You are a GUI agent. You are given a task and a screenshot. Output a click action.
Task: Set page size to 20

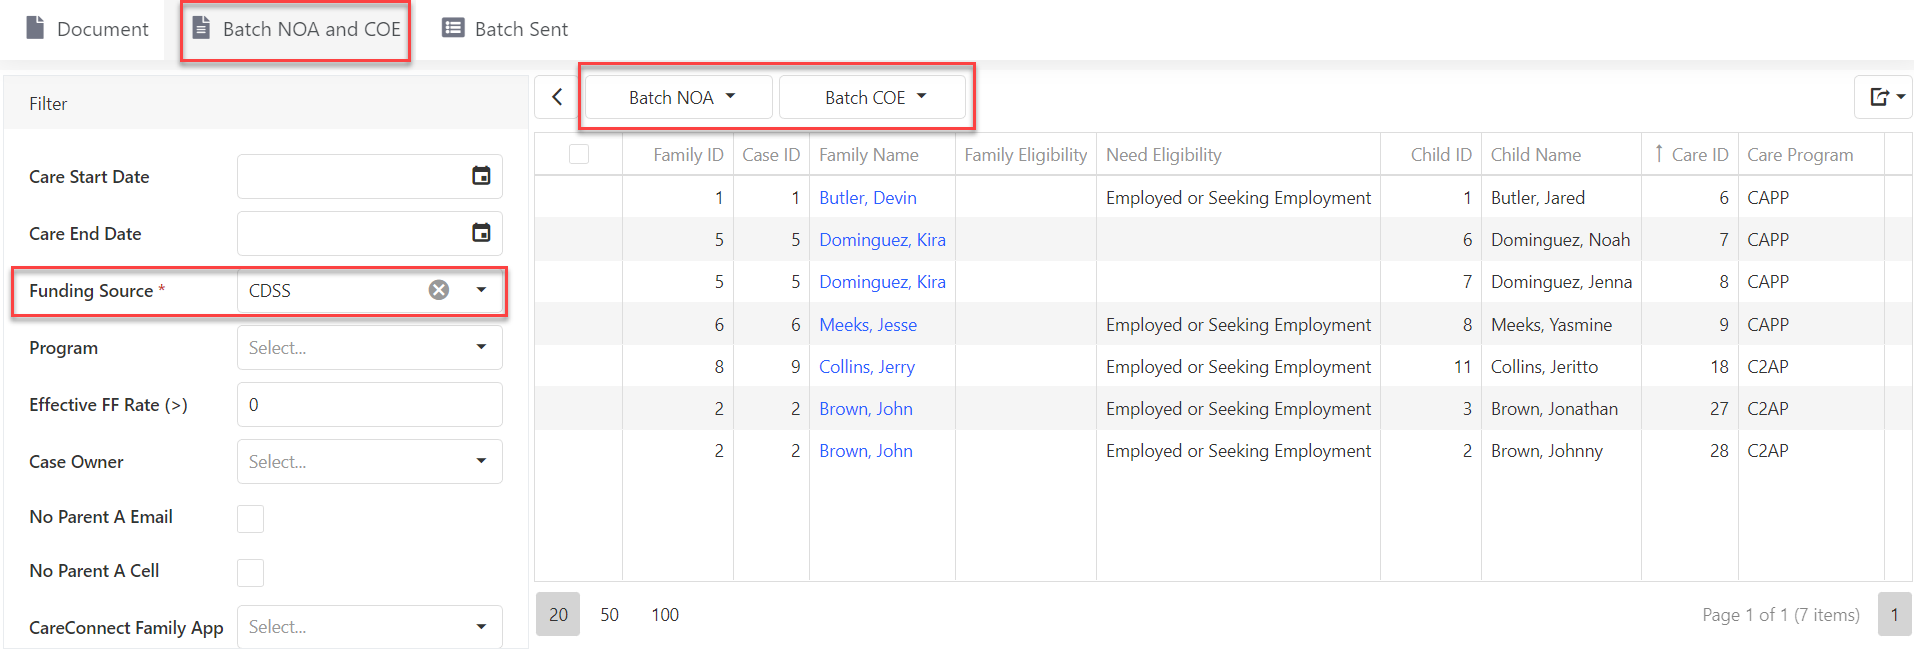point(558,614)
